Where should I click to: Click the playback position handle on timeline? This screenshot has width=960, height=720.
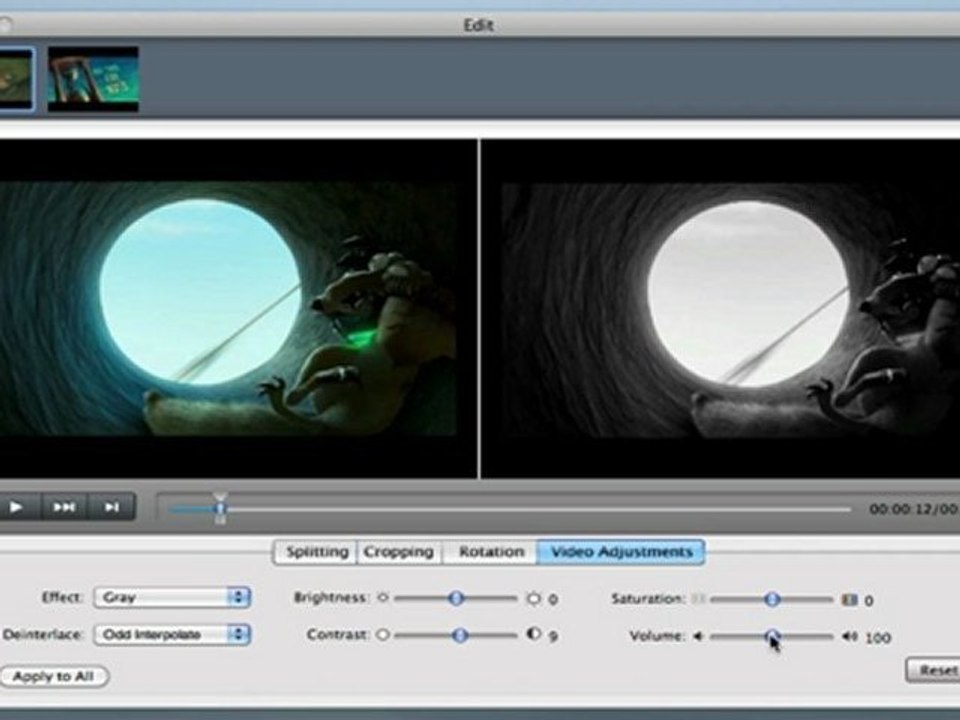[x=220, y=508]
